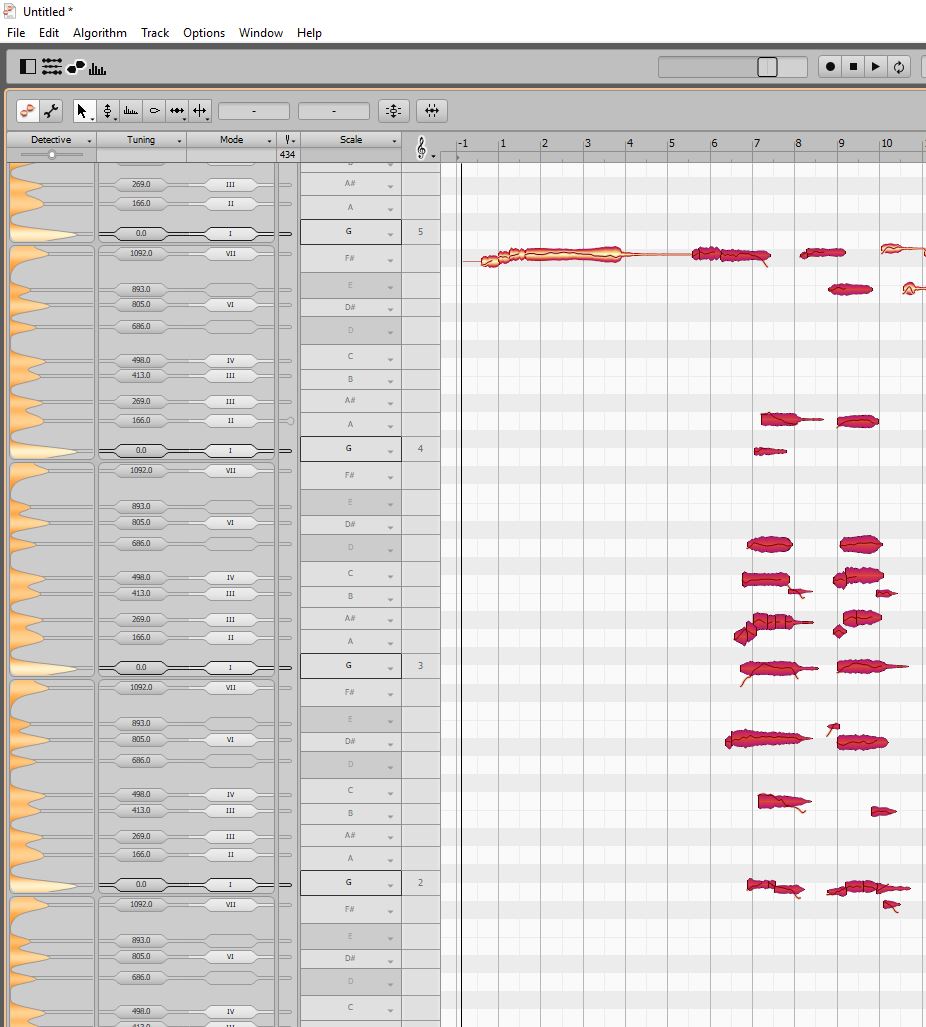Viewport: 926px width, 1027px height.
Task: Select the Main arrow tool
Action: point(82,111)
